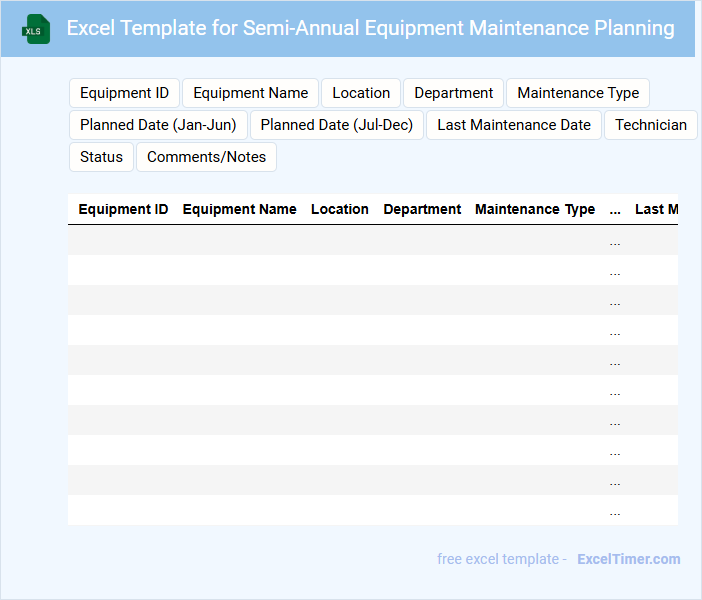This screenshot has width=702, height=600.
Task: Select the Location column header
Action: pyautogui.click(x=339, y=209)
